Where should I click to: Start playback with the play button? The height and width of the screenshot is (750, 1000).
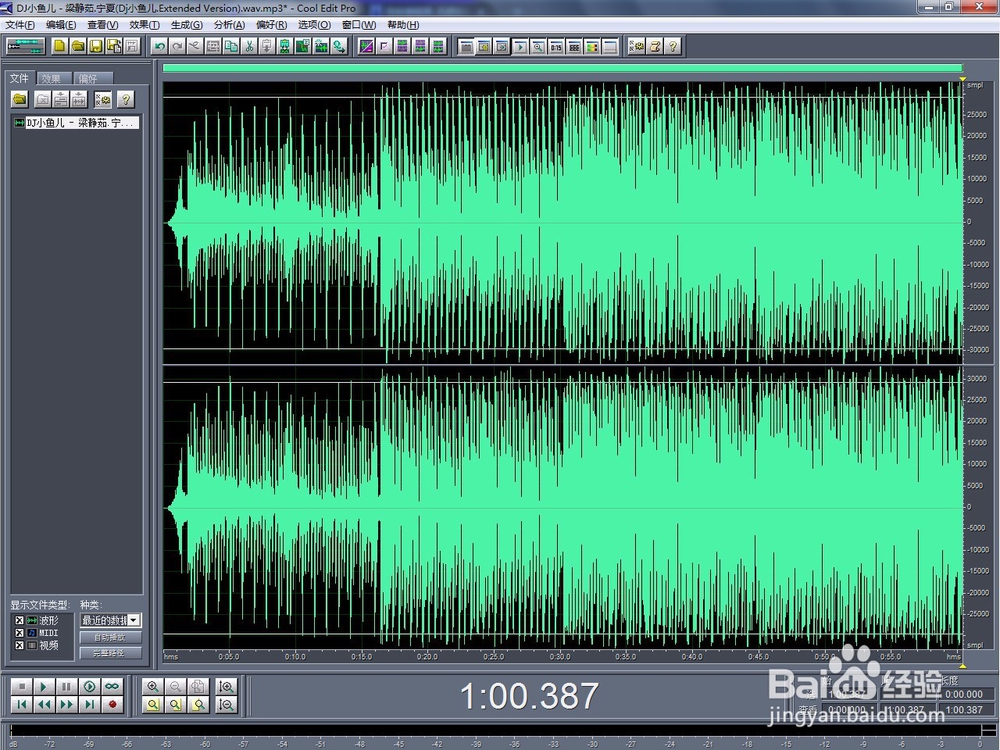click(x=43, y=686)
